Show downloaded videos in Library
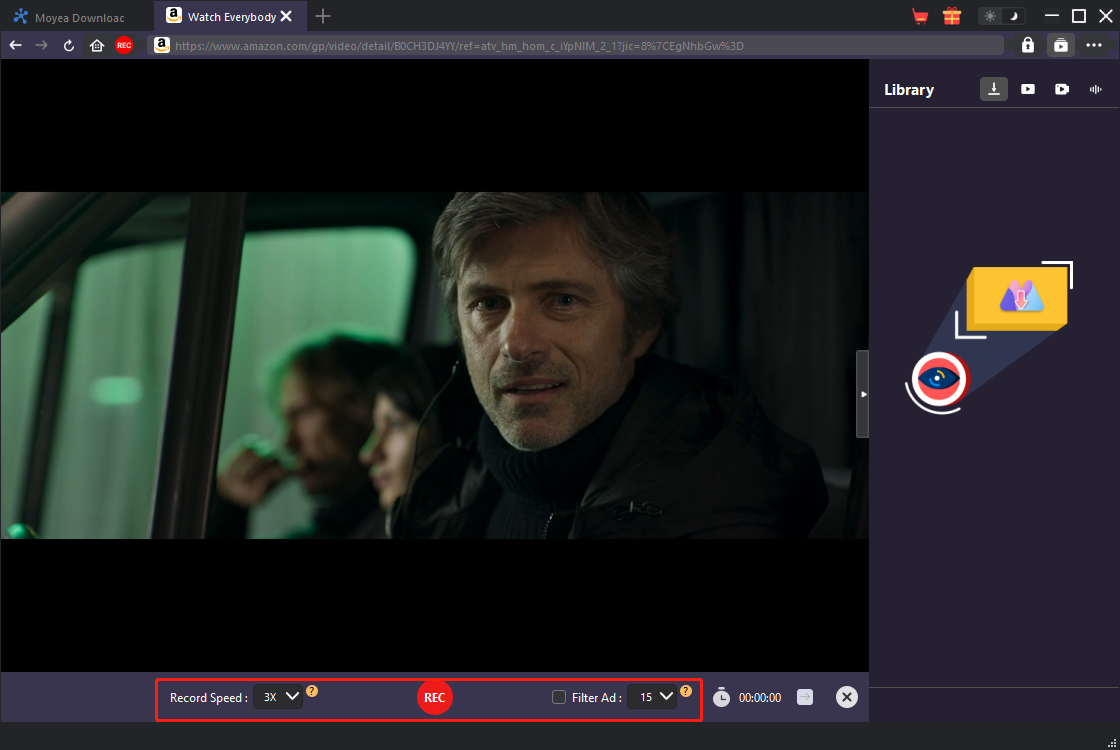This screenshot has width=1120, height=750. pyautogui.click(x=1027, y=89)
